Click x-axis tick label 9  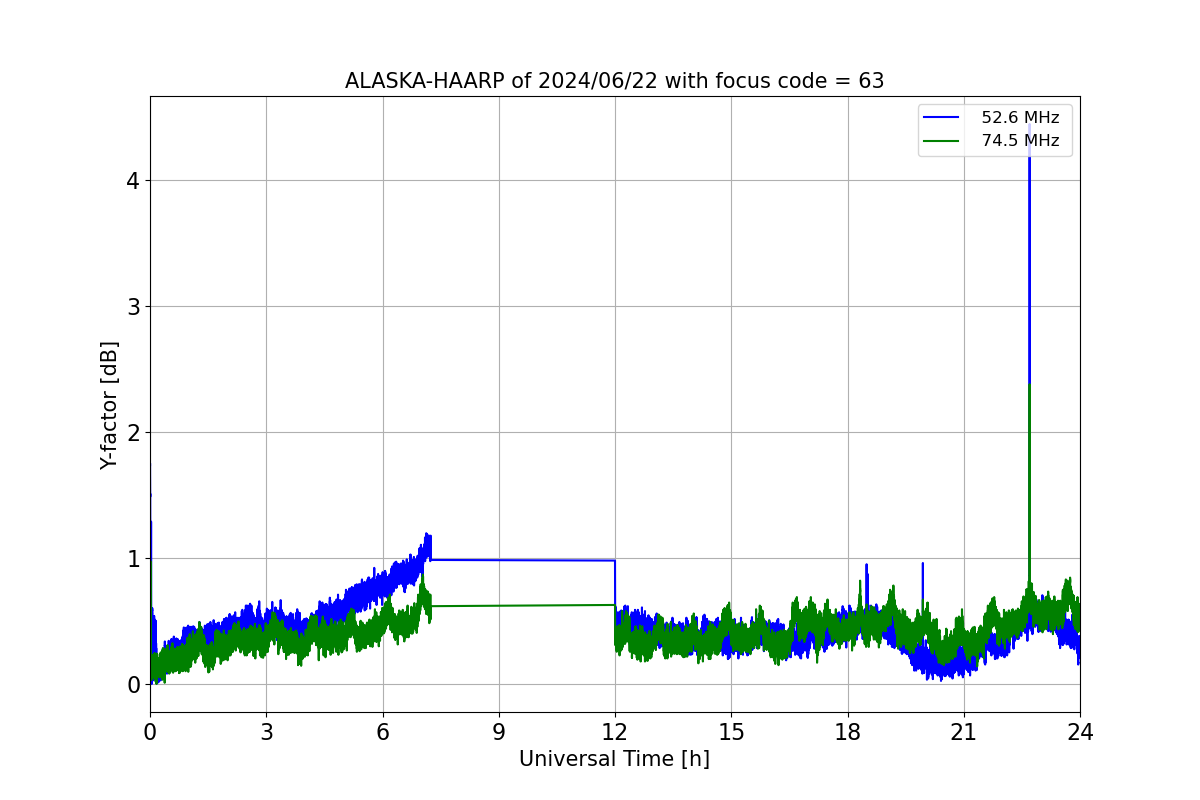tap(499, 732)
